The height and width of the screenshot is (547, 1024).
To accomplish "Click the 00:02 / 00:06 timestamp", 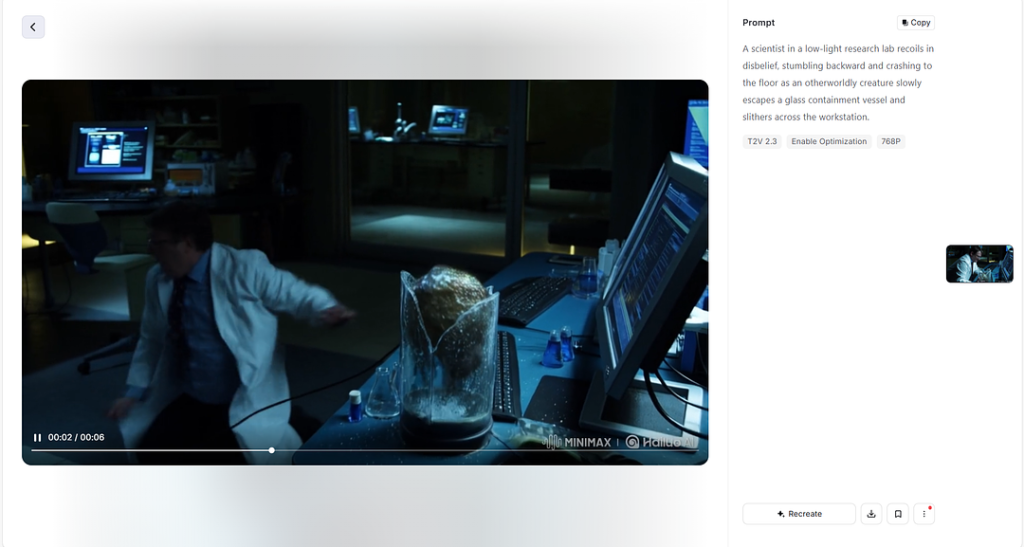I will (x=76, y=437).
